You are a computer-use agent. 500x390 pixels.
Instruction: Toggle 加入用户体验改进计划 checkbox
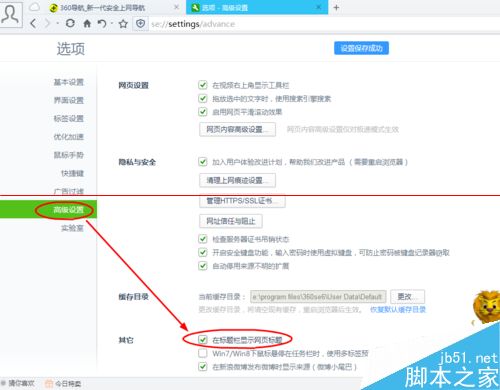[x=203, y=162]
